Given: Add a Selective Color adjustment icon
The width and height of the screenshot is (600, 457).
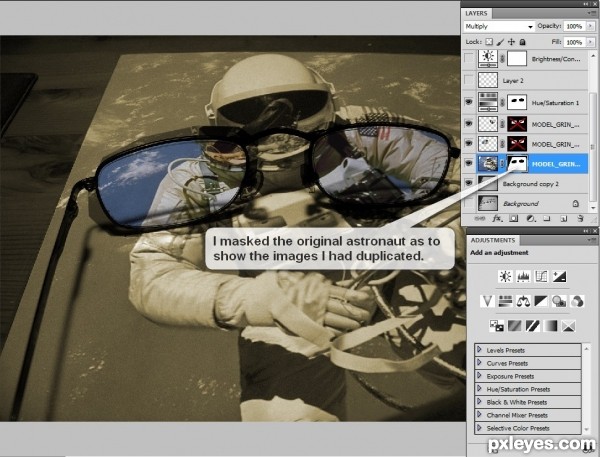Looking at the screenshot, I should pos(568,326).
